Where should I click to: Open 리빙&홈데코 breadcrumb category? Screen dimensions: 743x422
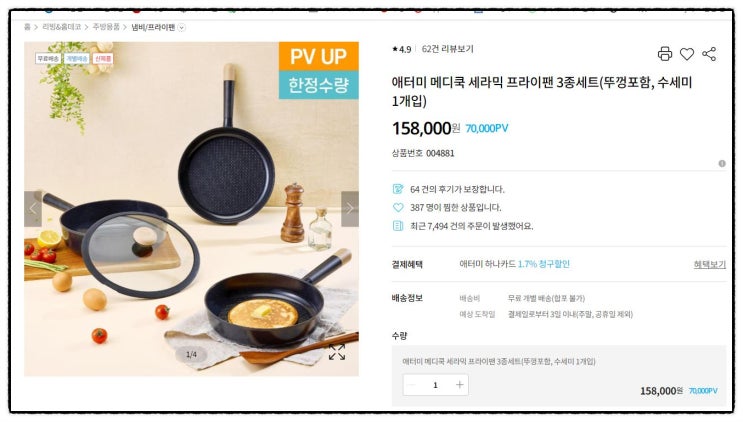point(62,27)
